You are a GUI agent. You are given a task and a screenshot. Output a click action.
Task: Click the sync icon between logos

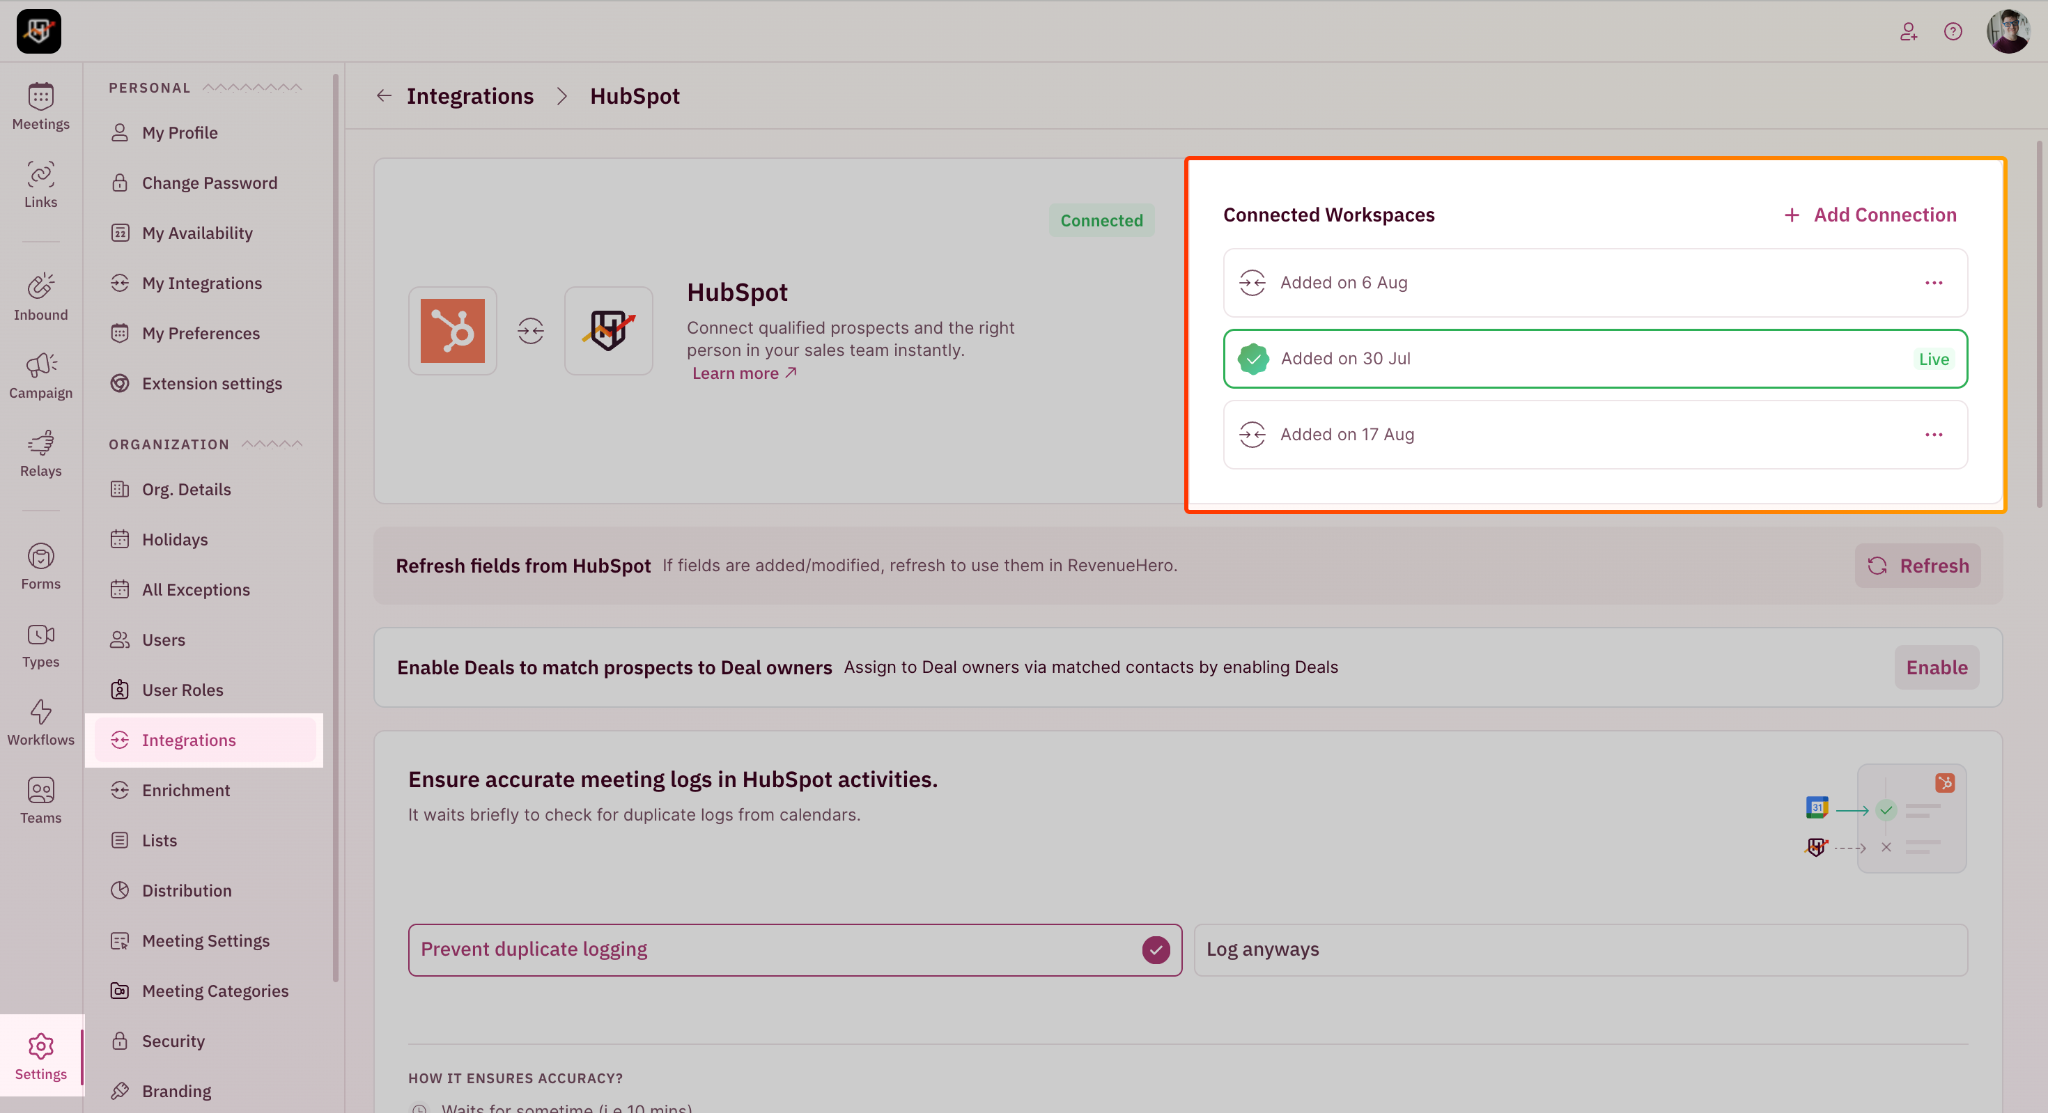point(531,331)
